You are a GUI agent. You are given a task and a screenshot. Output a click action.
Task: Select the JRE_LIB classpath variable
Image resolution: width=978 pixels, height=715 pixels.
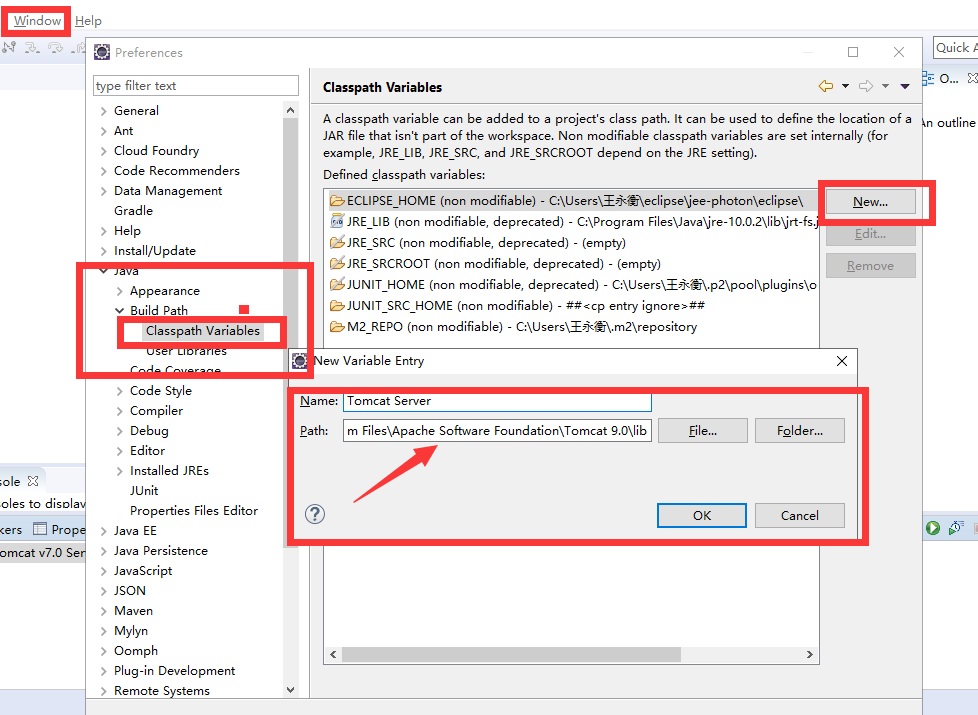pyautogui.click(x=572, y=222)
